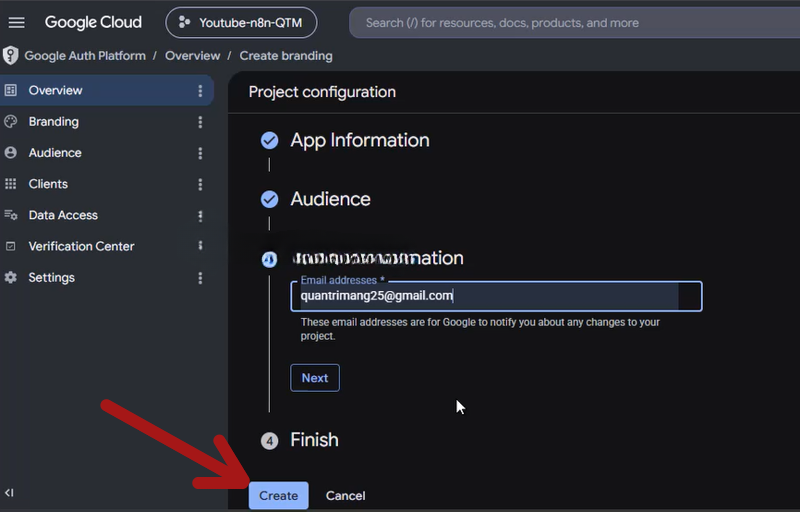Image resolution: width=800 pixels, height=512 pixels.
Task: Click the Create branding breadcrumb
Action: [x=286, y=56]
